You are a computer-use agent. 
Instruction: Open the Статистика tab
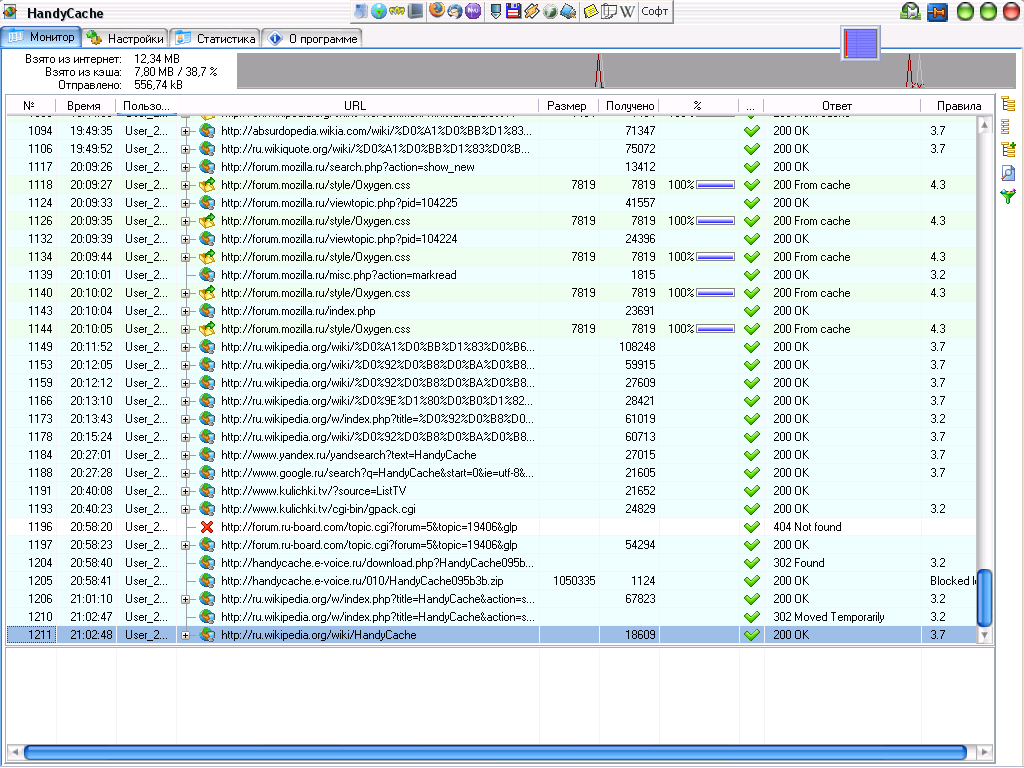pyautogui.click(x=216, y=39)
